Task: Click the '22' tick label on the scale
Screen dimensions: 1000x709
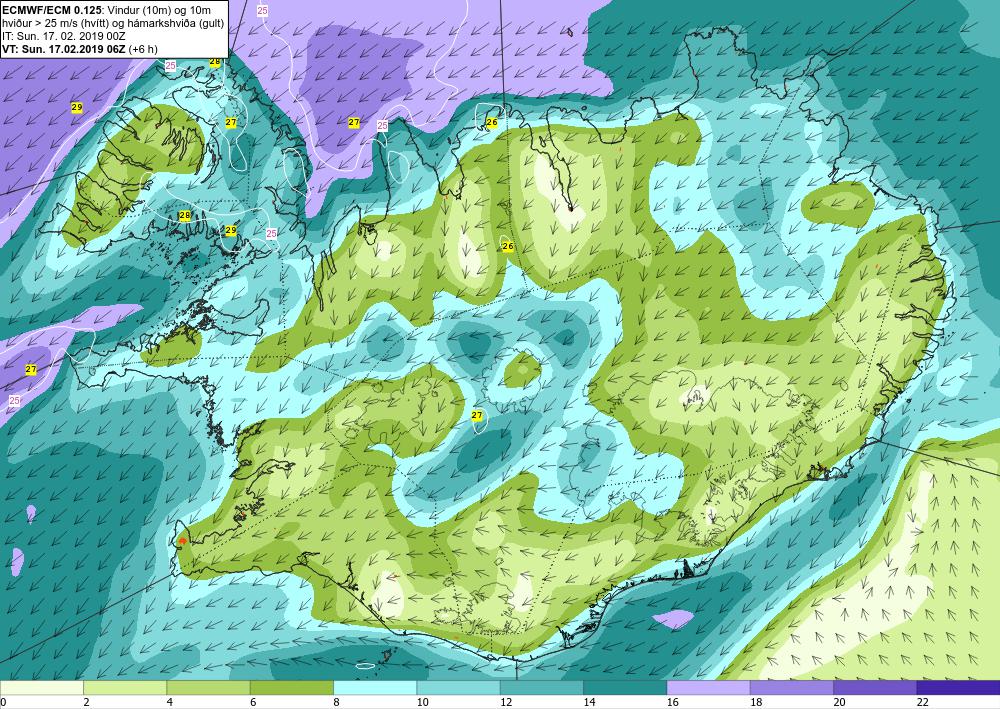Action: pyautogui.click(x=923, y=703)
